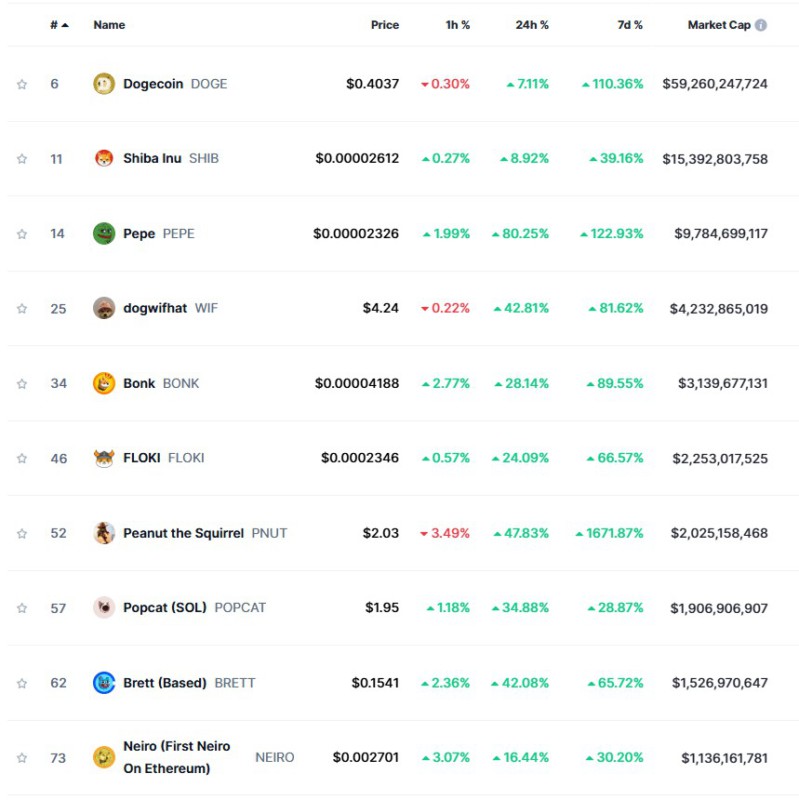The height and width of the screenshot is (800, 799).
Task: Click the Market Cap column header
Action: click(718, 25)
